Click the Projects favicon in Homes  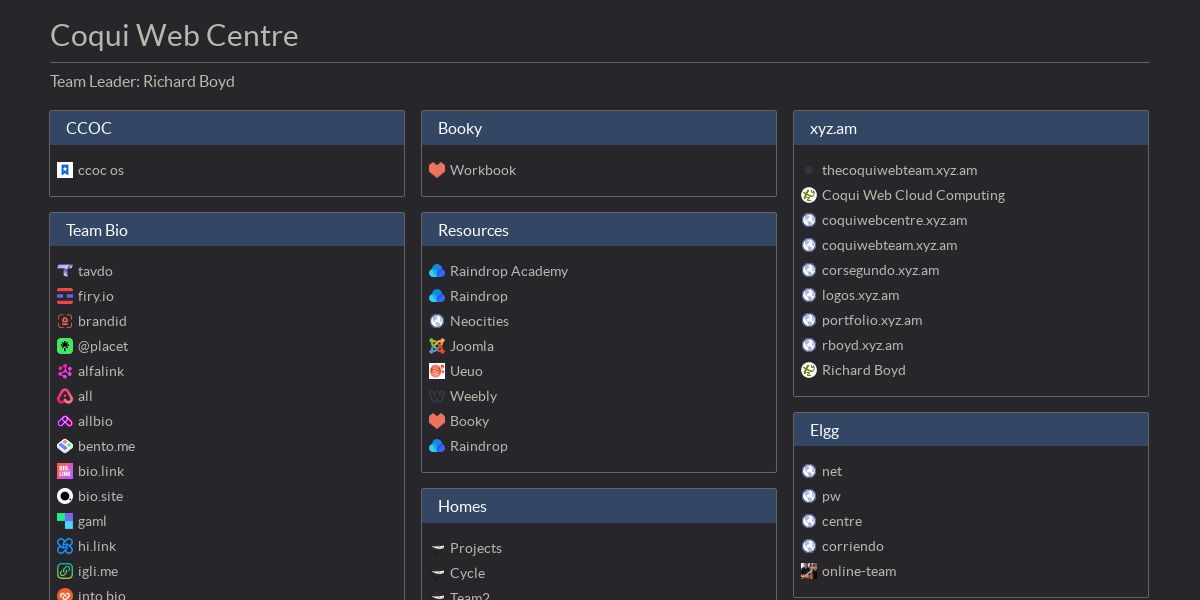pyautogui.click(x=437, y=548)
